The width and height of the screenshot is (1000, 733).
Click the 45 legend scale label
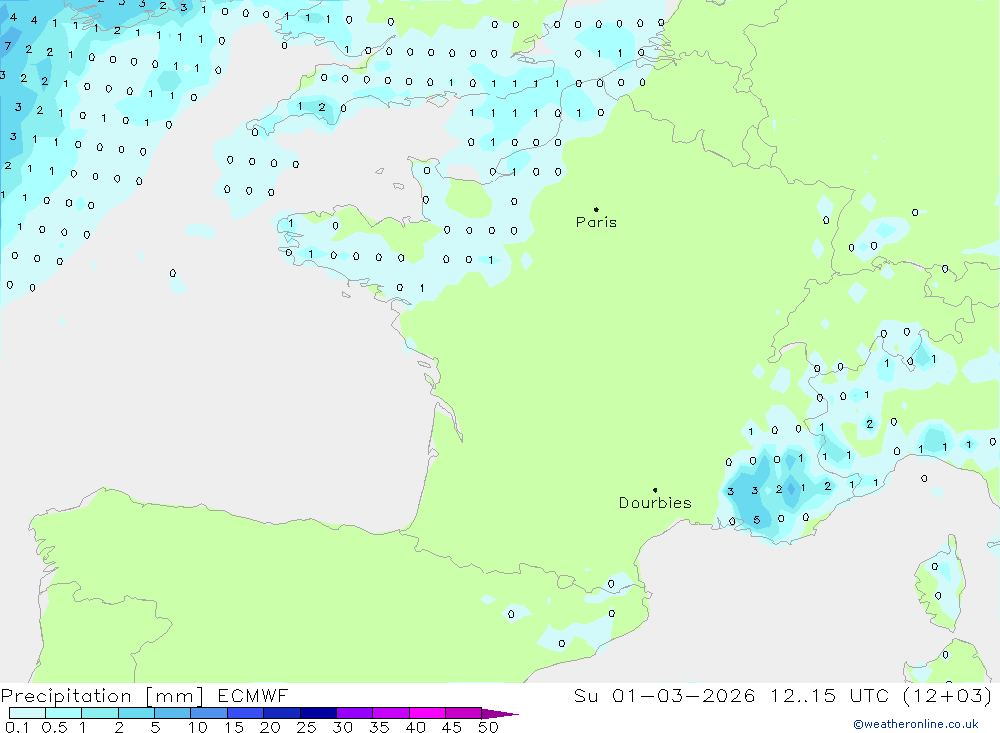pos(452,727)
